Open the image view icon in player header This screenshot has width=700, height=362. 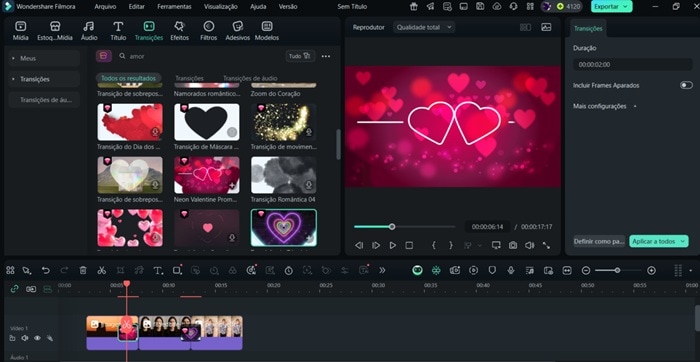pos(546,27)
